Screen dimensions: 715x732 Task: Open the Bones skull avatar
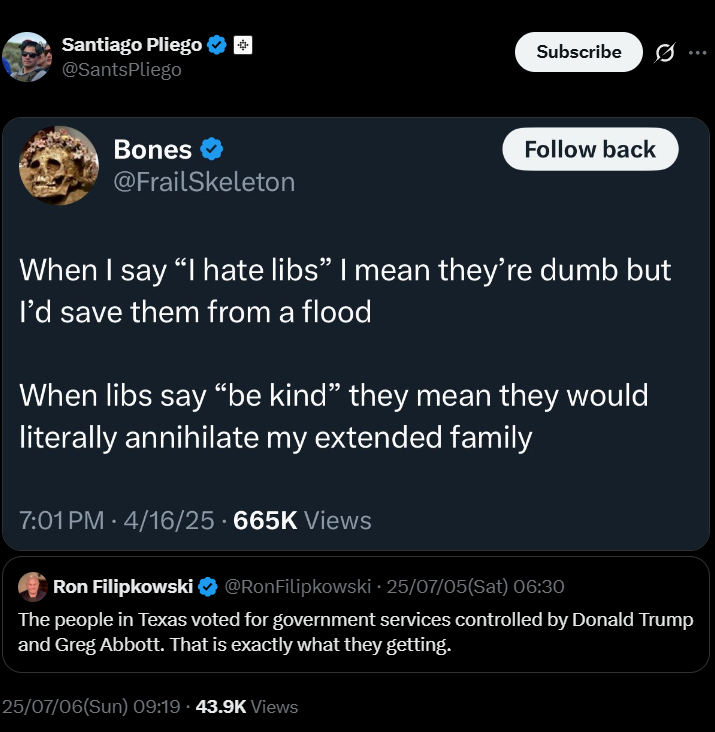point(59,165)
